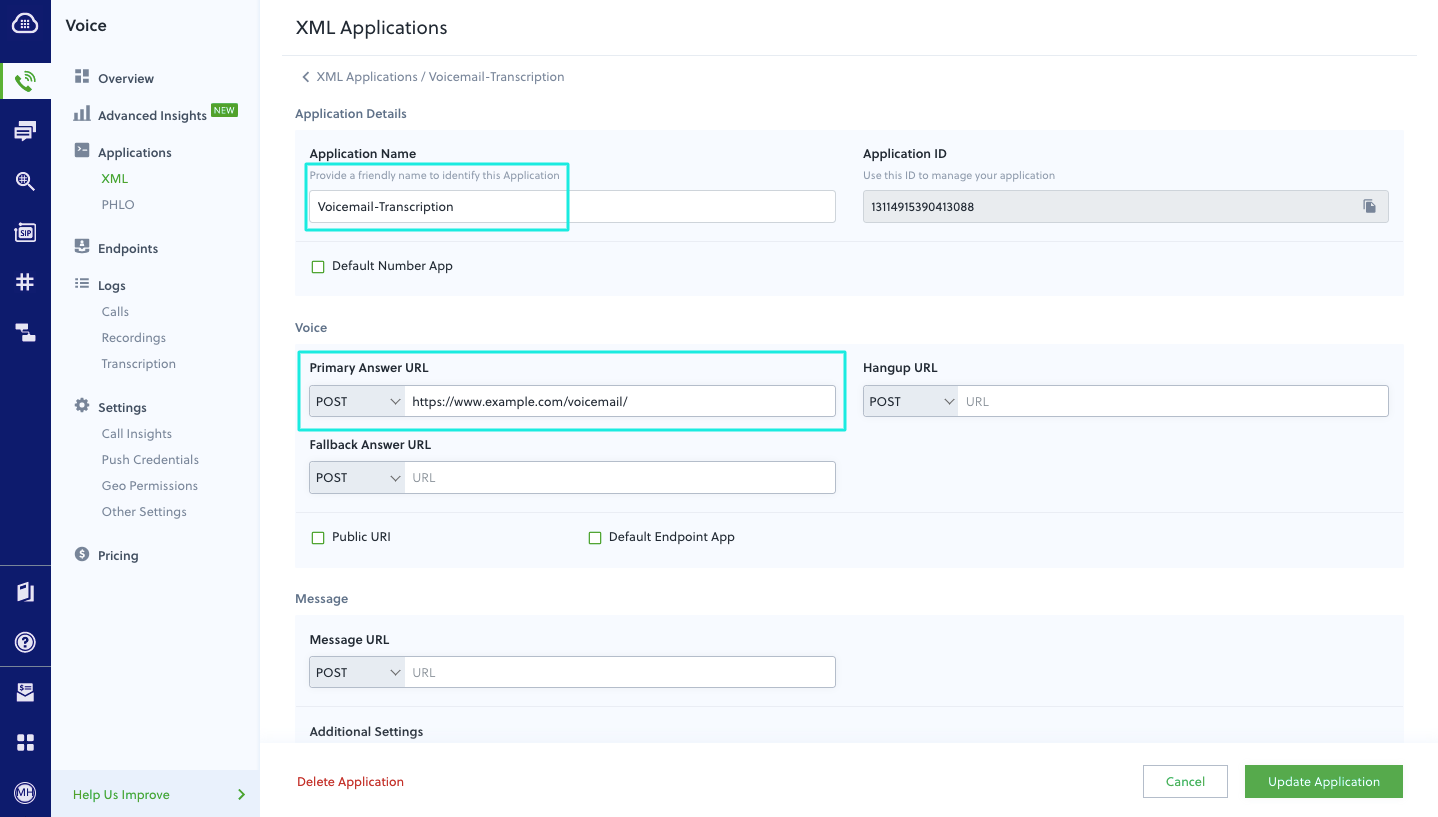This screenshot has height=817, width=1438.
Task: Copy the Application ID using the copy icon
Action: (1369, 206)
